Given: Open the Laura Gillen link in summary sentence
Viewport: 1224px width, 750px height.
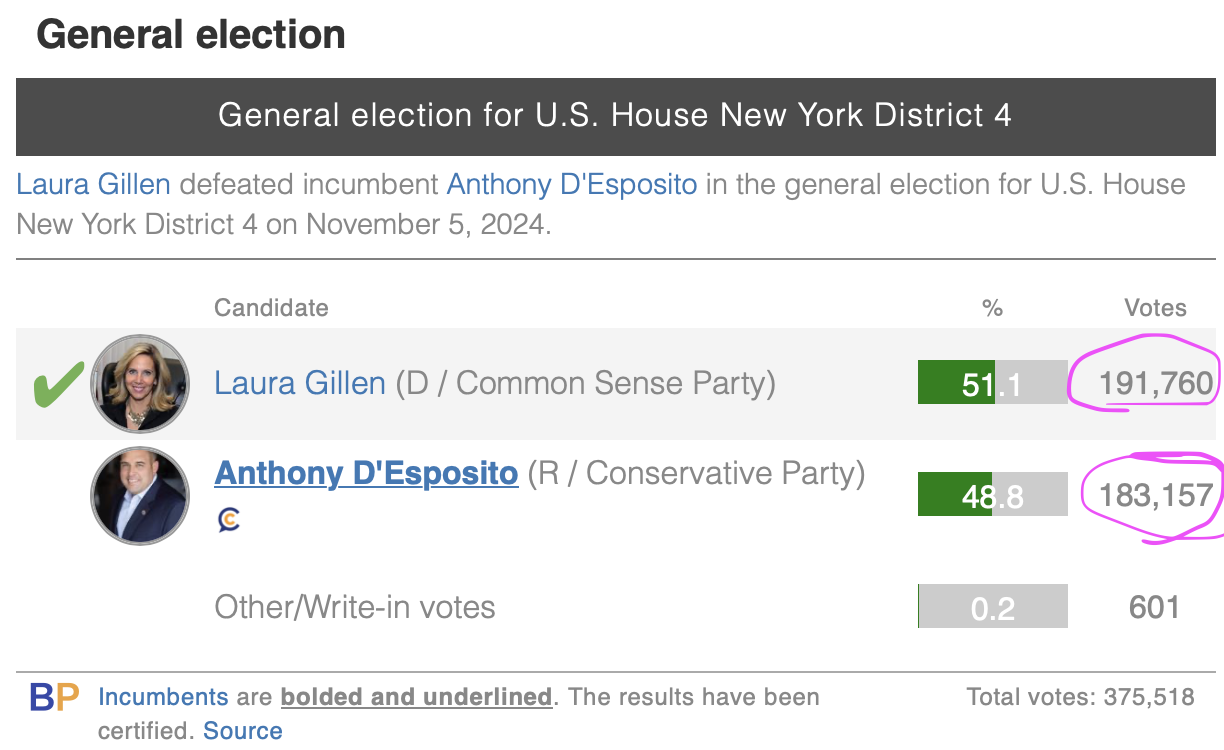Looking at the screenshot, I should coord(94,185).
